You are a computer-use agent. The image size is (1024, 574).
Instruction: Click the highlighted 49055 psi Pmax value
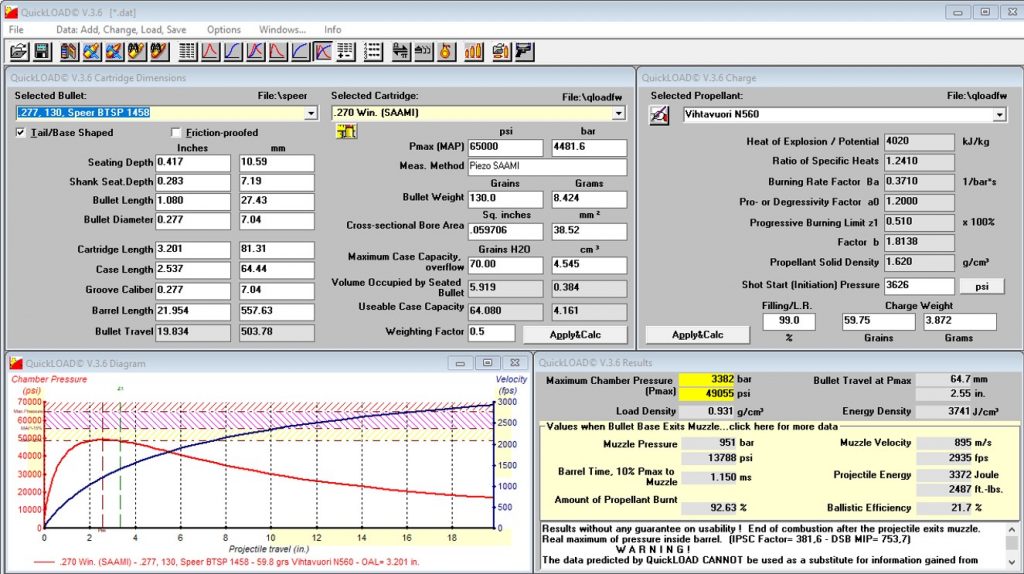[x=707, y=393]
